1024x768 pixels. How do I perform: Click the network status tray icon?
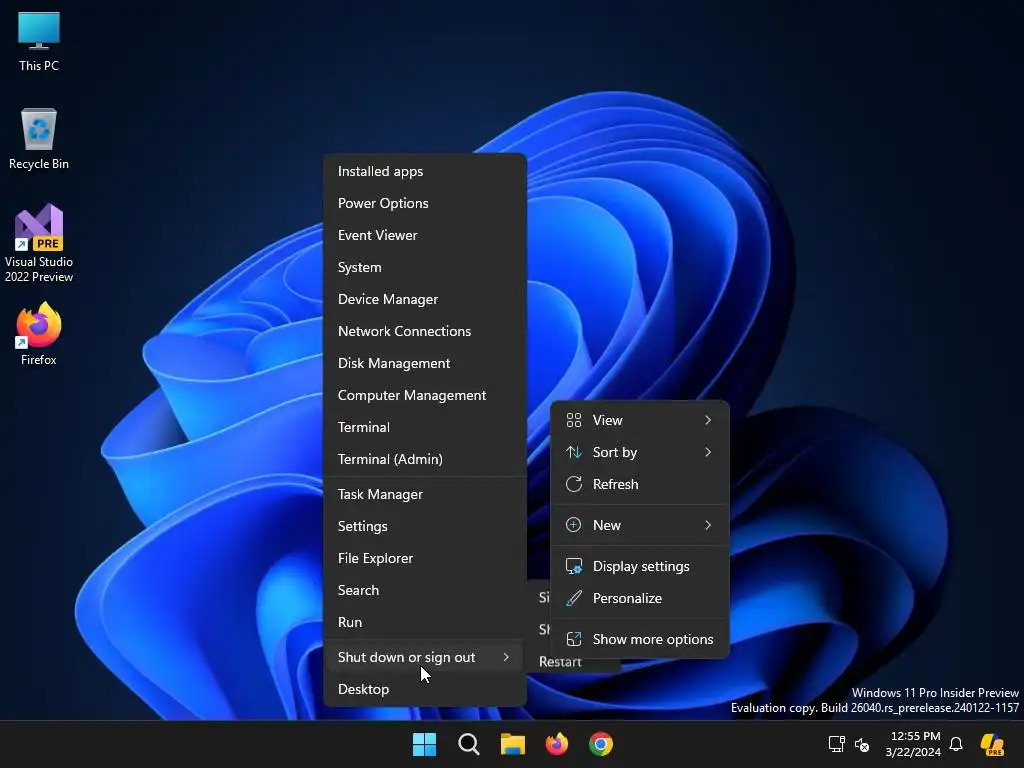[837, 744]
